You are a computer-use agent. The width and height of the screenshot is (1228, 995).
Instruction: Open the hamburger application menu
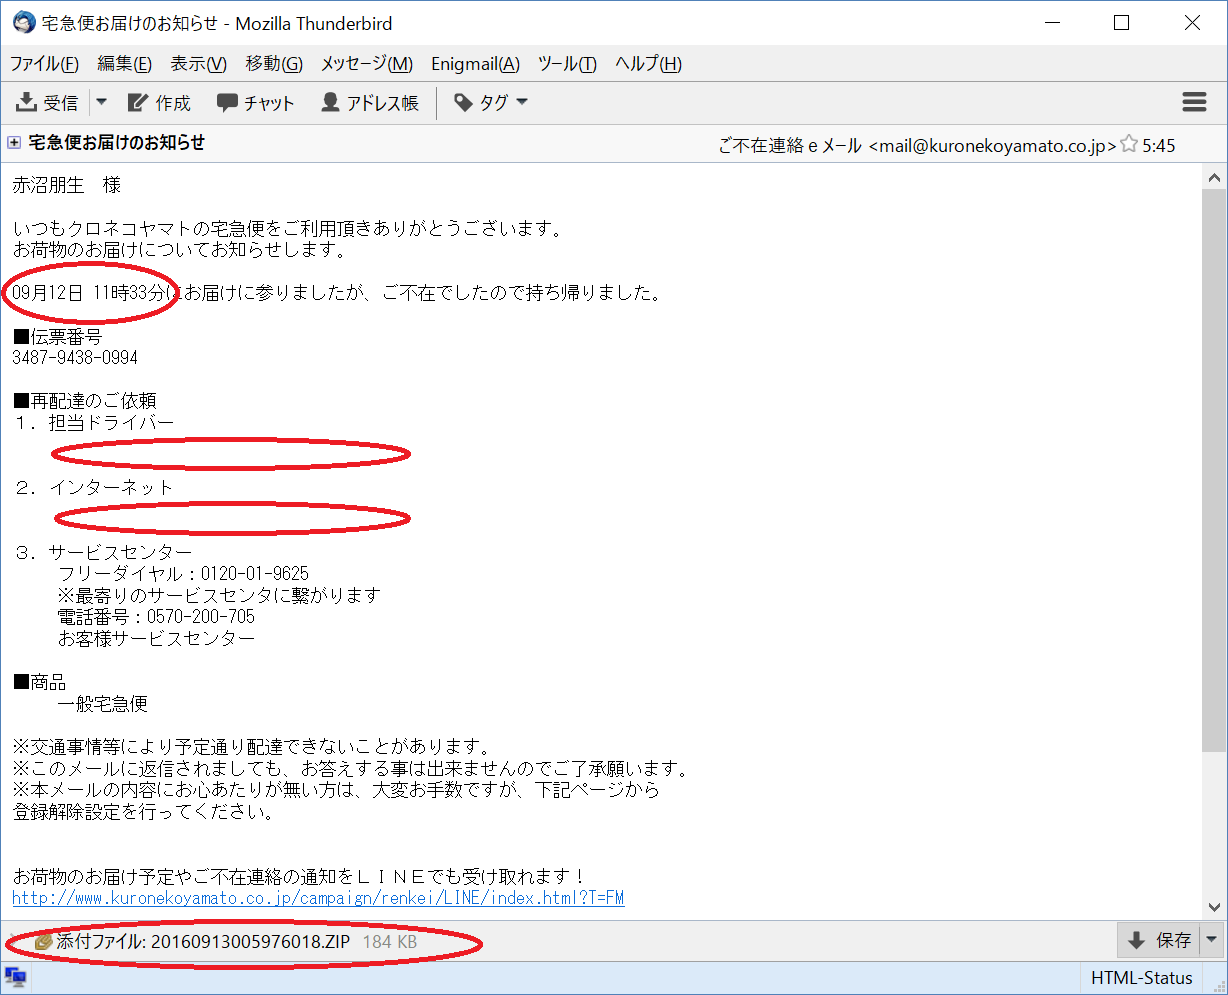(x=1194, y=102)
